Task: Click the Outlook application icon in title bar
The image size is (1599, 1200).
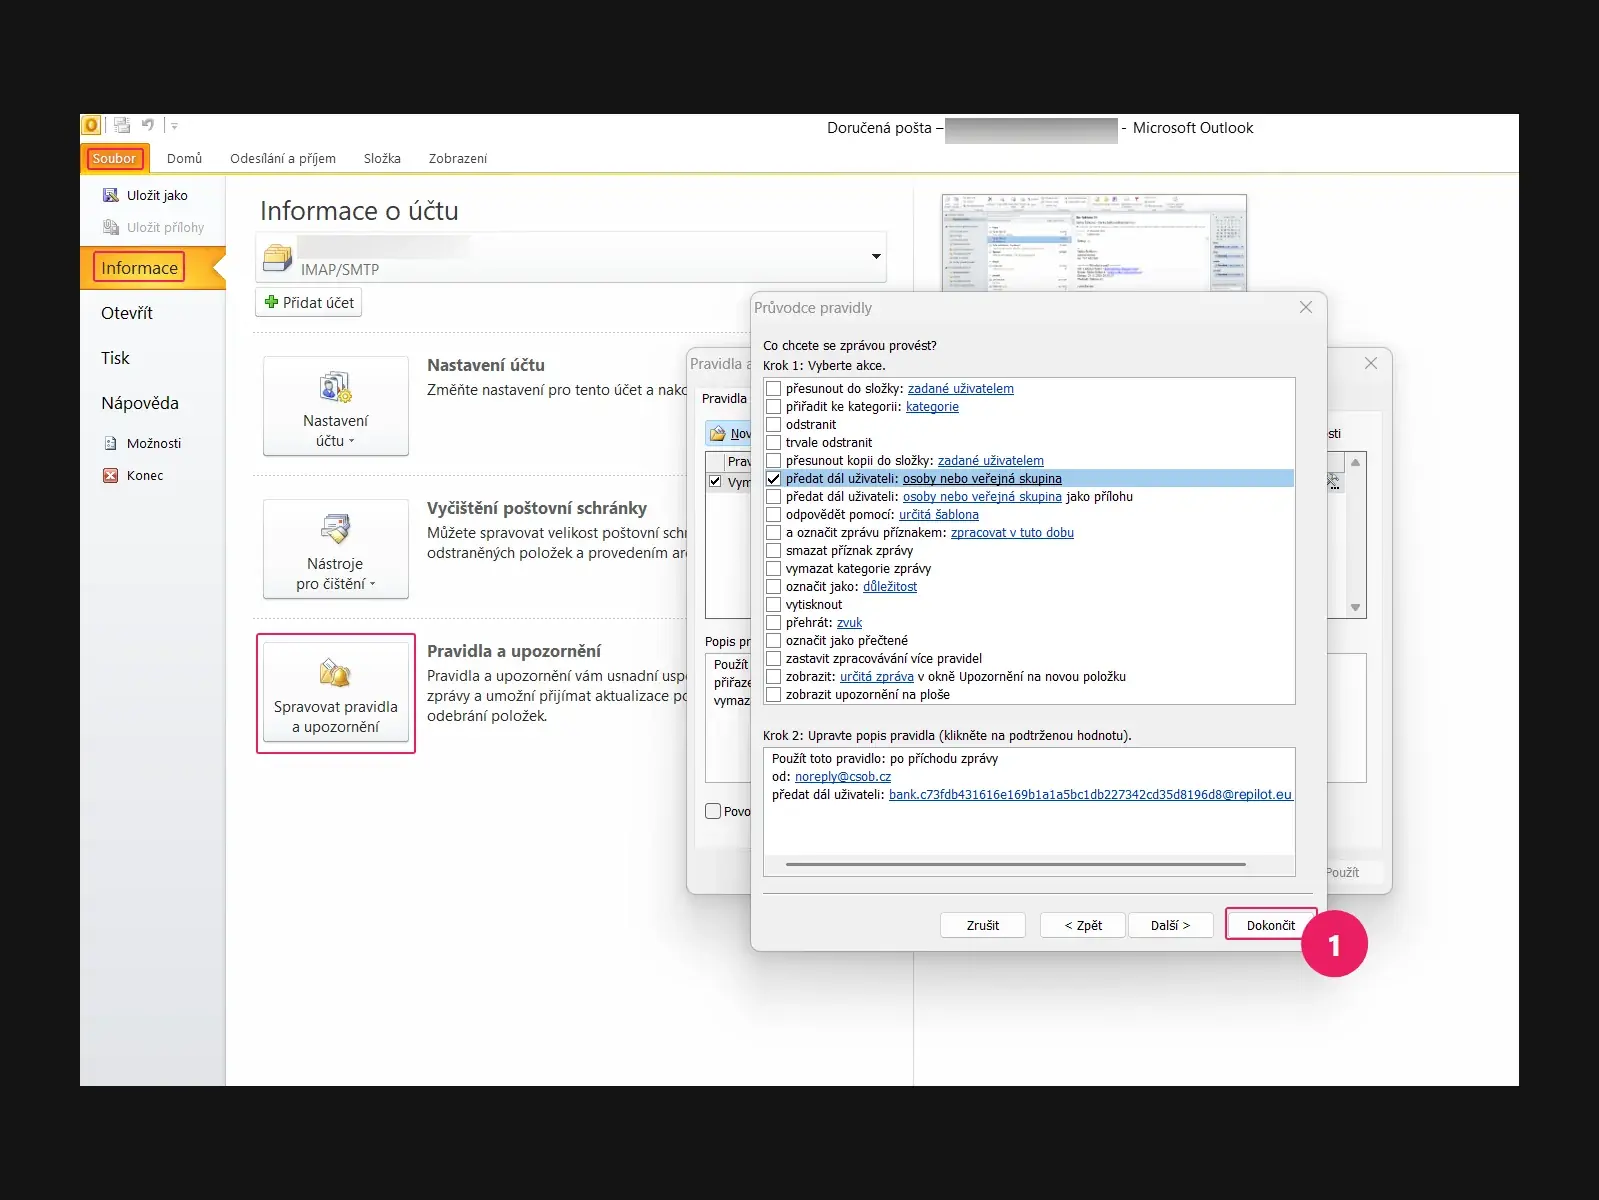Action: pyautogui.click(x=90, y=125)
